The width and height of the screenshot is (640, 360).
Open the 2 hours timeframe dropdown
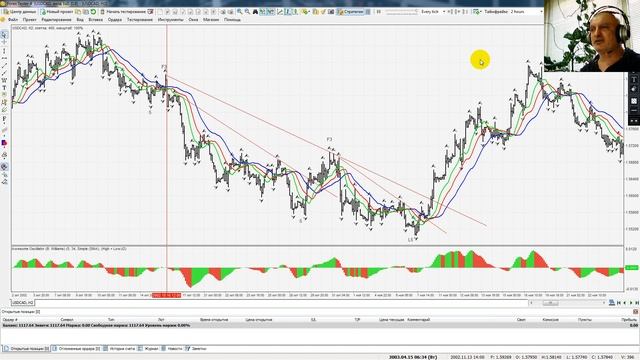pos(526,12)
